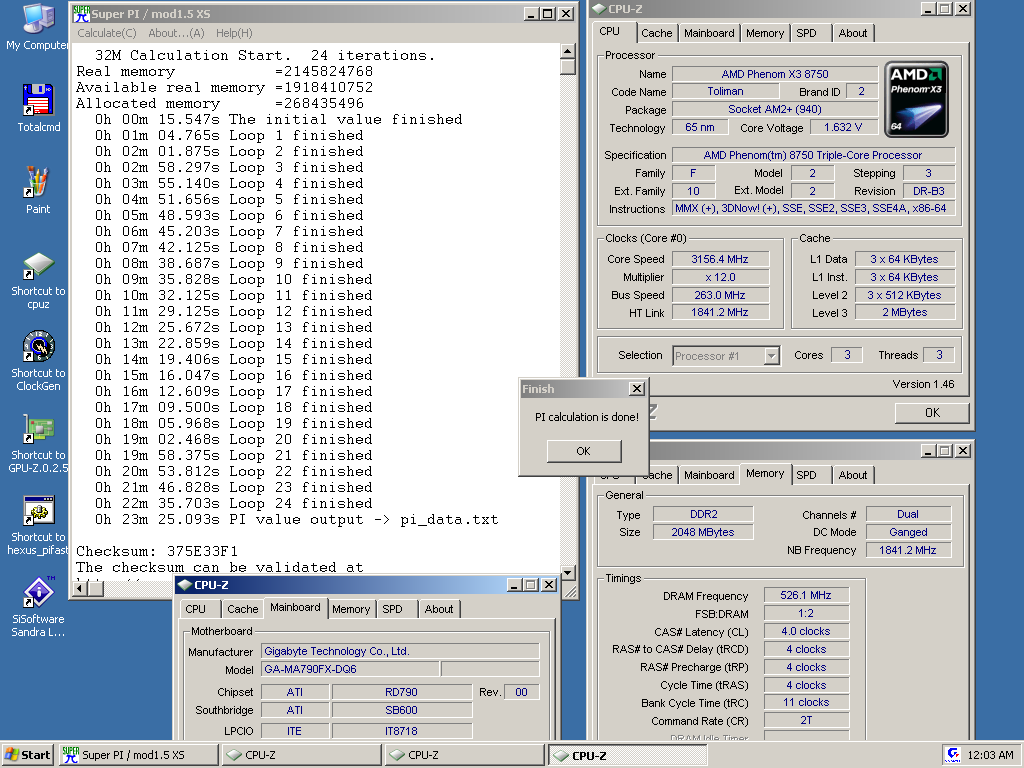The height and width of the screenshot is (768, 1024).
Task: Open the Paint desktop shortcut
Action: 37,190
